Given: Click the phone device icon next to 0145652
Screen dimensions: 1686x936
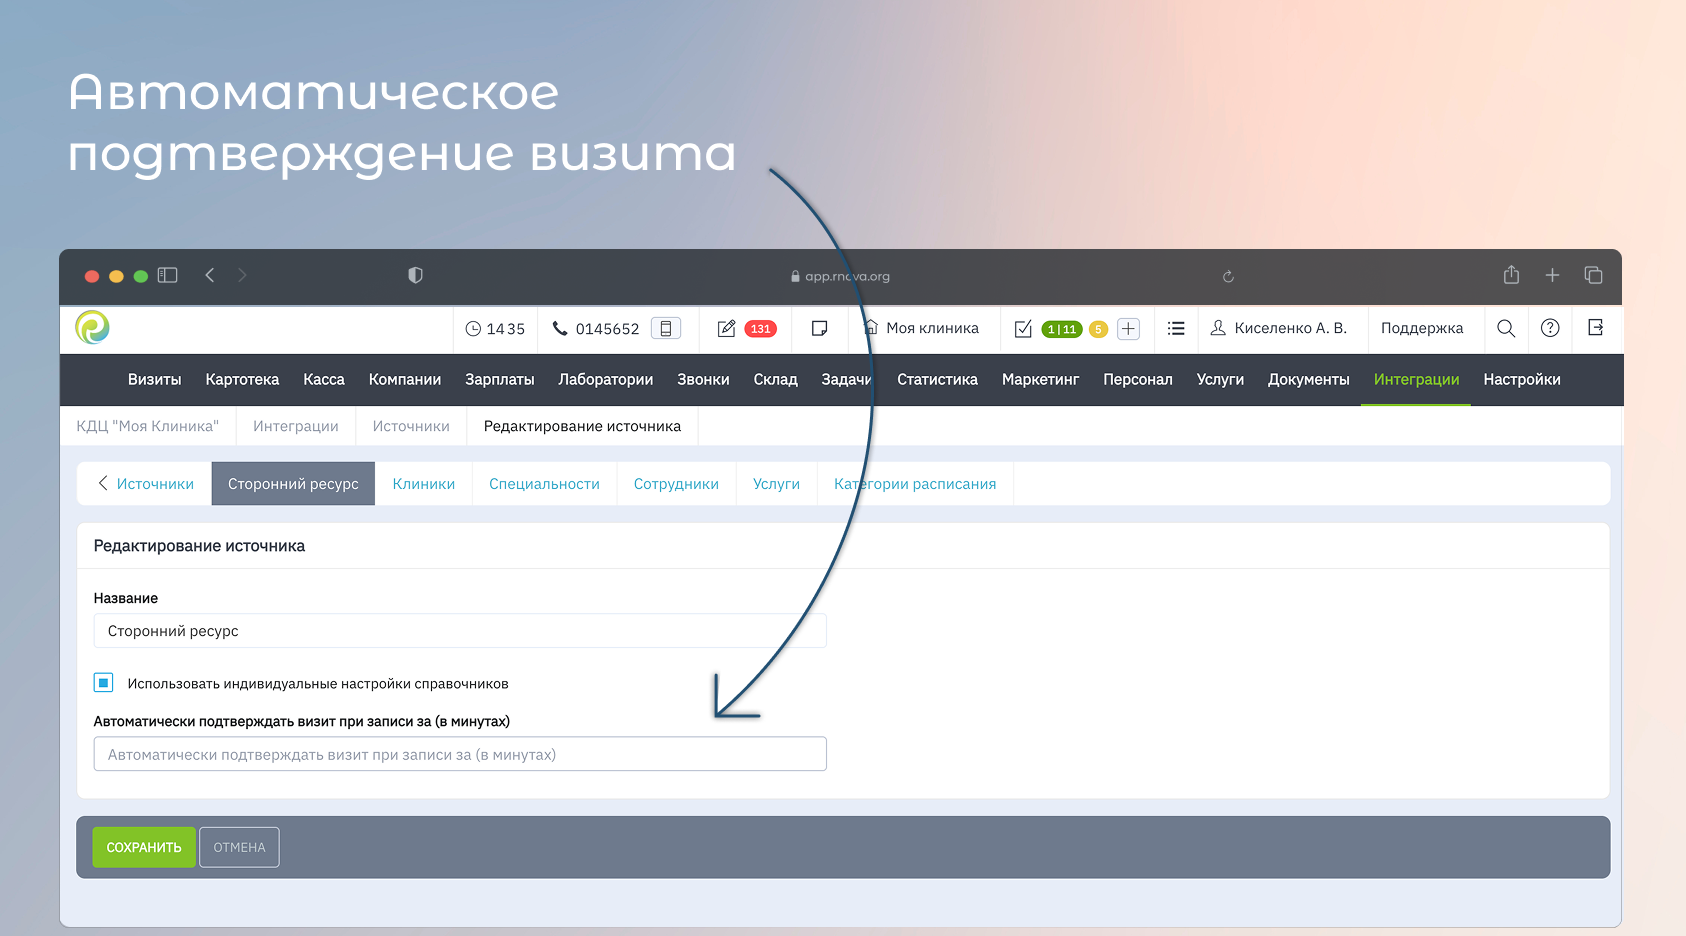Looking at the screenshot, I should point(665,328).
